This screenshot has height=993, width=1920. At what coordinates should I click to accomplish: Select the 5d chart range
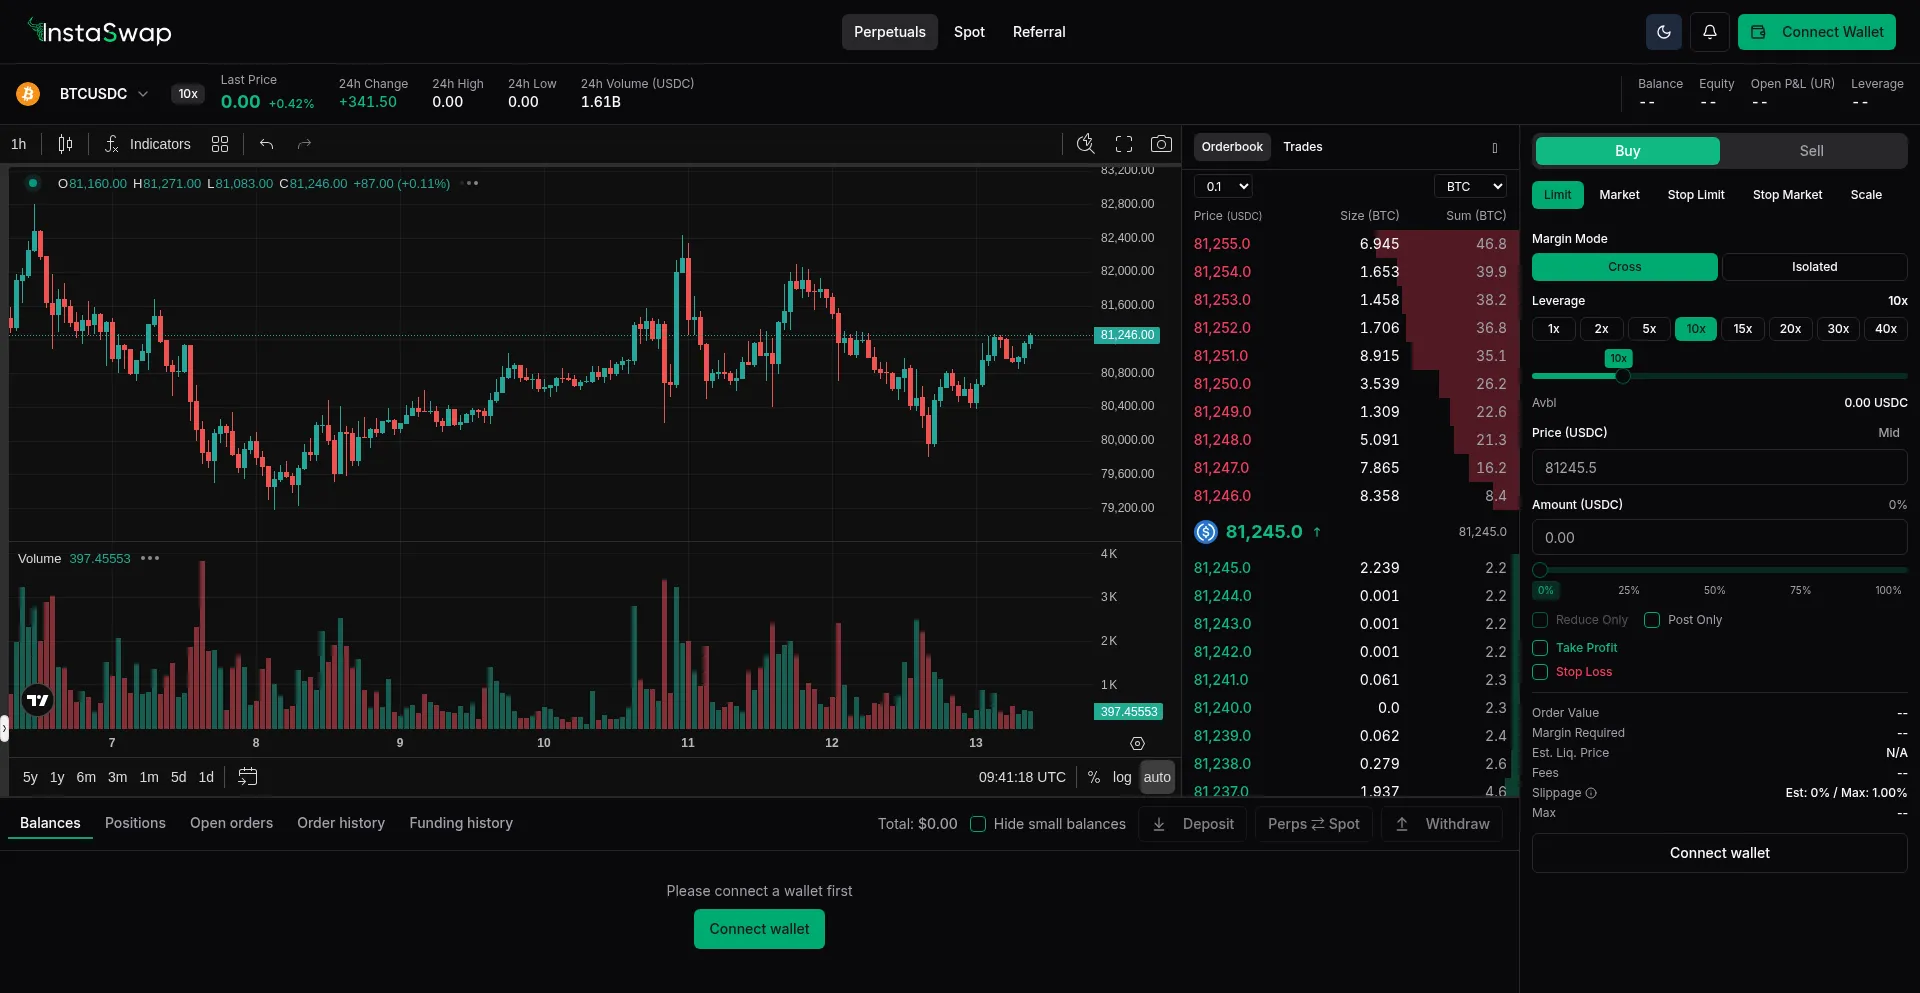click(x=178, y=777)
